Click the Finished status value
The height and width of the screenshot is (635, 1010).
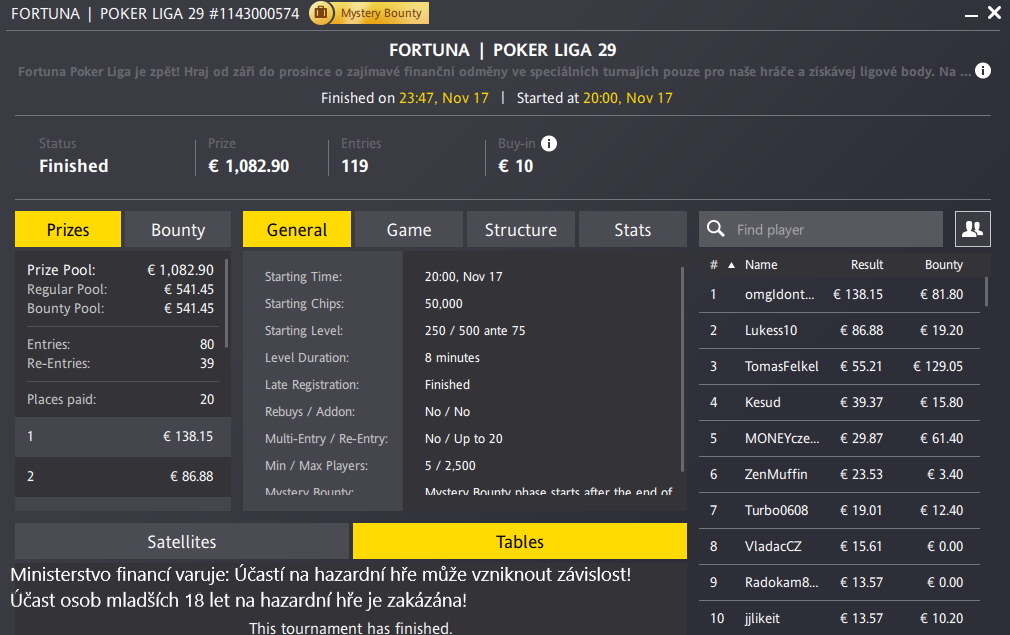[x=73, y=166]
